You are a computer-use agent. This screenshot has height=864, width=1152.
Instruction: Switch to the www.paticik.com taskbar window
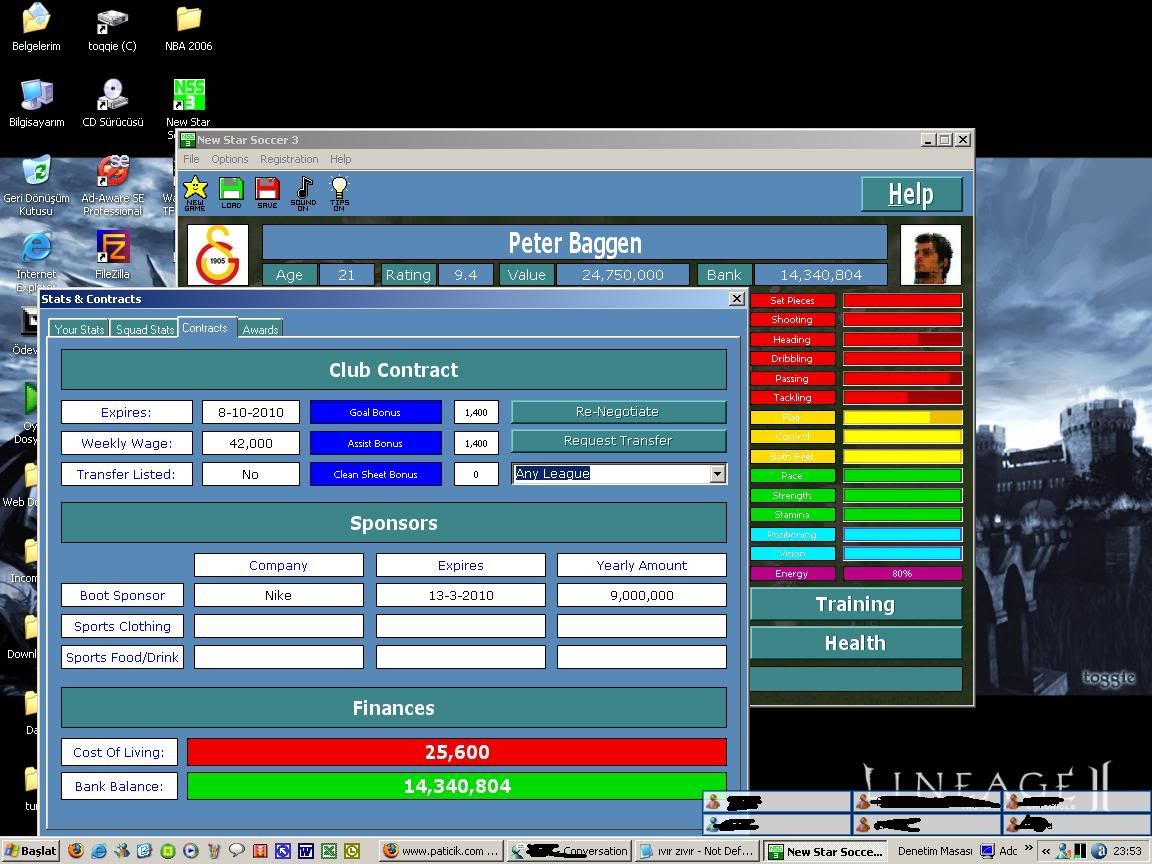(442, 851)
